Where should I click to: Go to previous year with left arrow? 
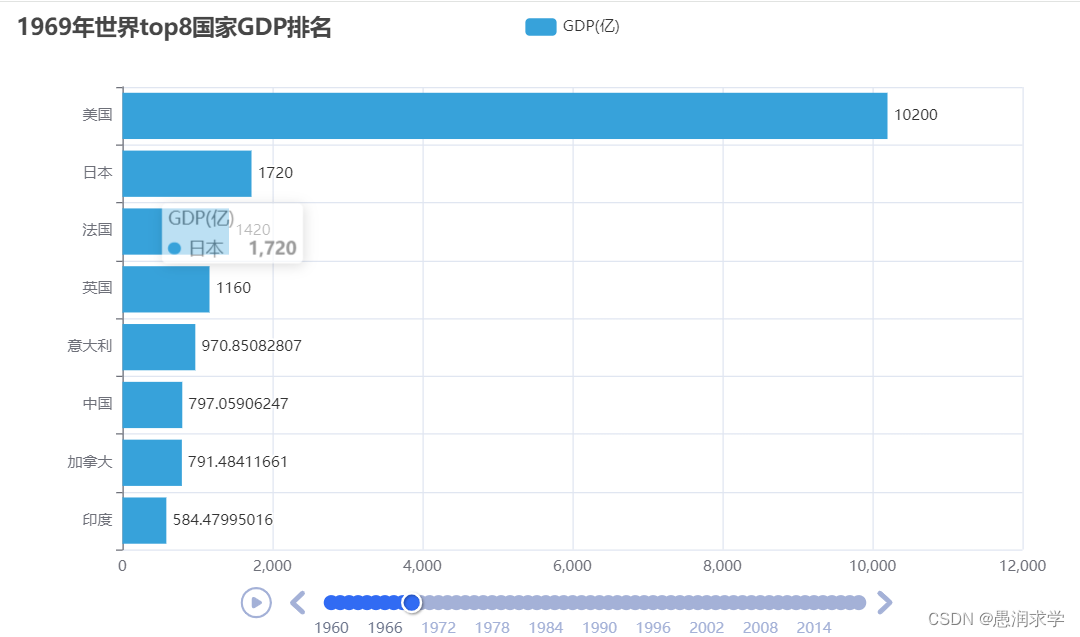(x=298, y=603)
